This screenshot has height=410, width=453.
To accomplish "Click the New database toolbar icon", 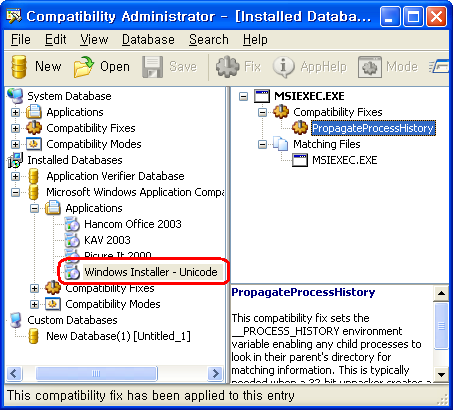I will (x=19, y=67).
